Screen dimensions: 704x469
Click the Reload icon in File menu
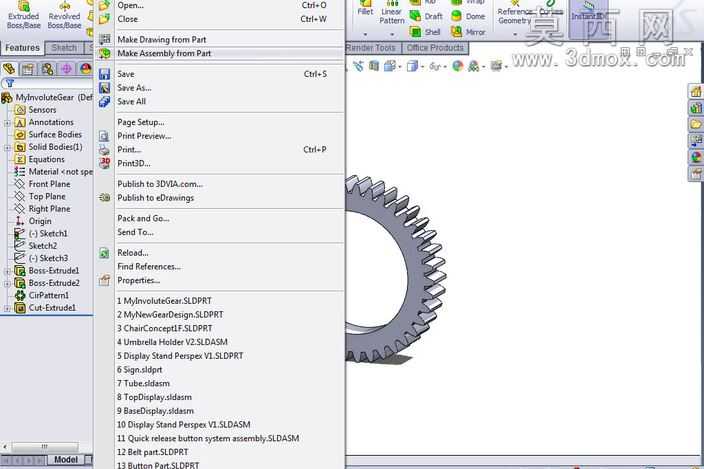(x=104, y=253)
